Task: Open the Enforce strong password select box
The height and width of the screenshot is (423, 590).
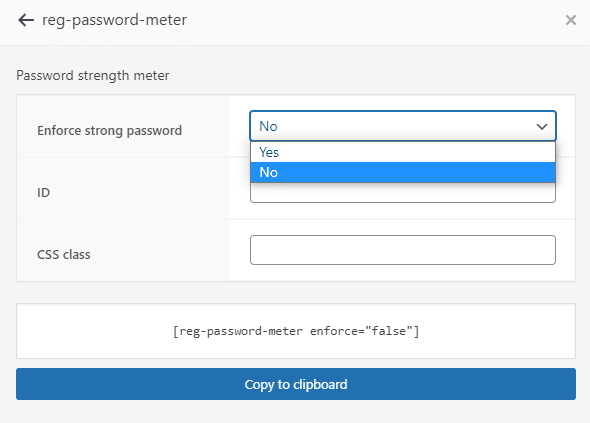Action: [403, 126]
